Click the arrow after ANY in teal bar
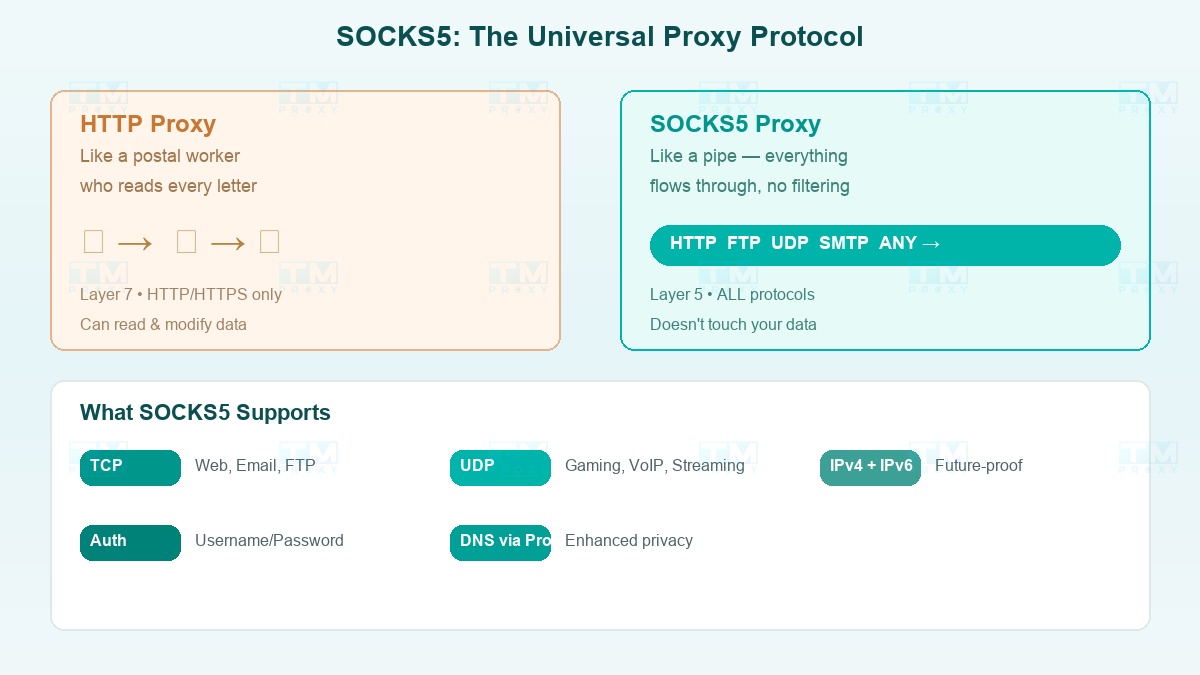1200x675 pixels. click(x=931, y=244)
